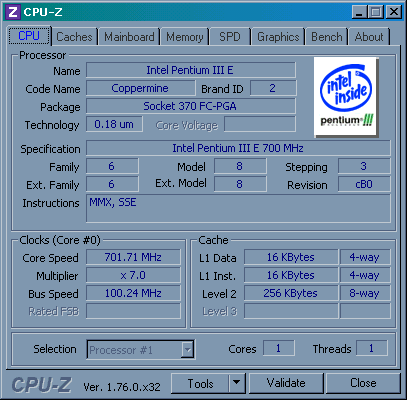This screenshot has width=407, height=400.
Task: Click the empty Core Voltage field
Action: [x=260, y=124]
